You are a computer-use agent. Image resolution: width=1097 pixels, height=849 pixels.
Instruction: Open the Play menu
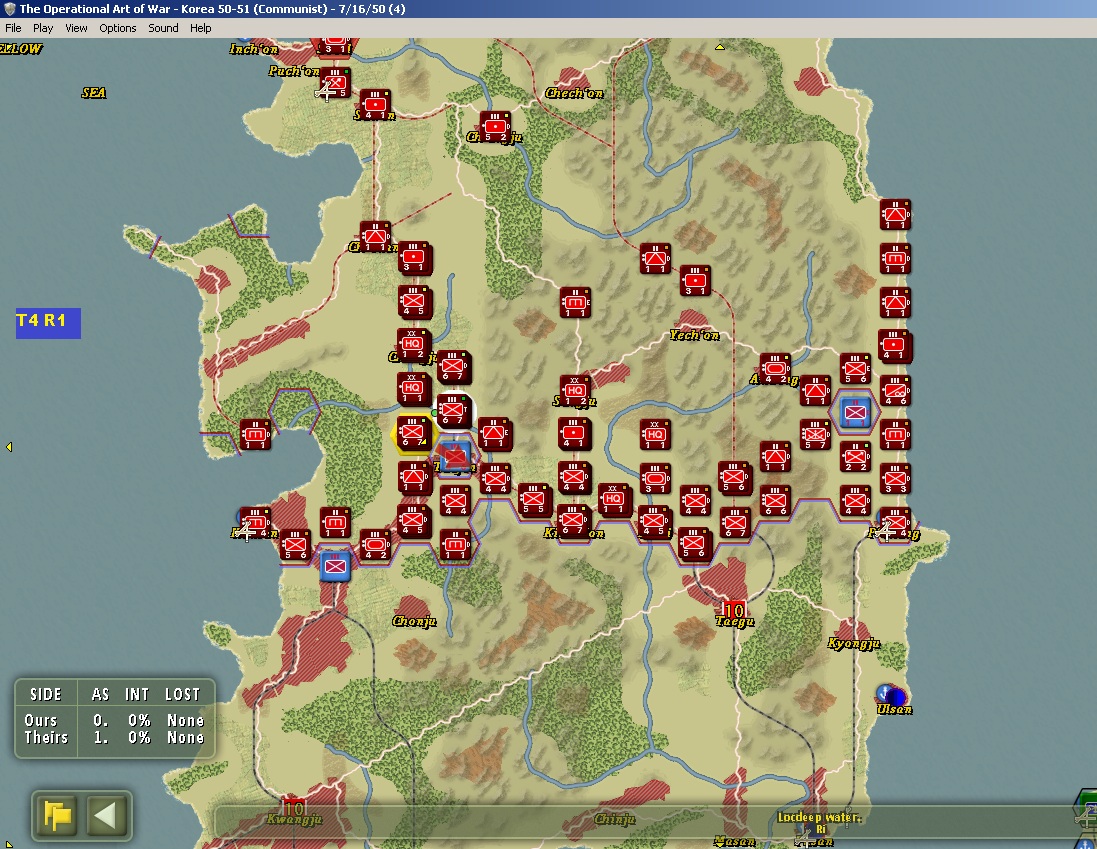click(x=43, y=28)
